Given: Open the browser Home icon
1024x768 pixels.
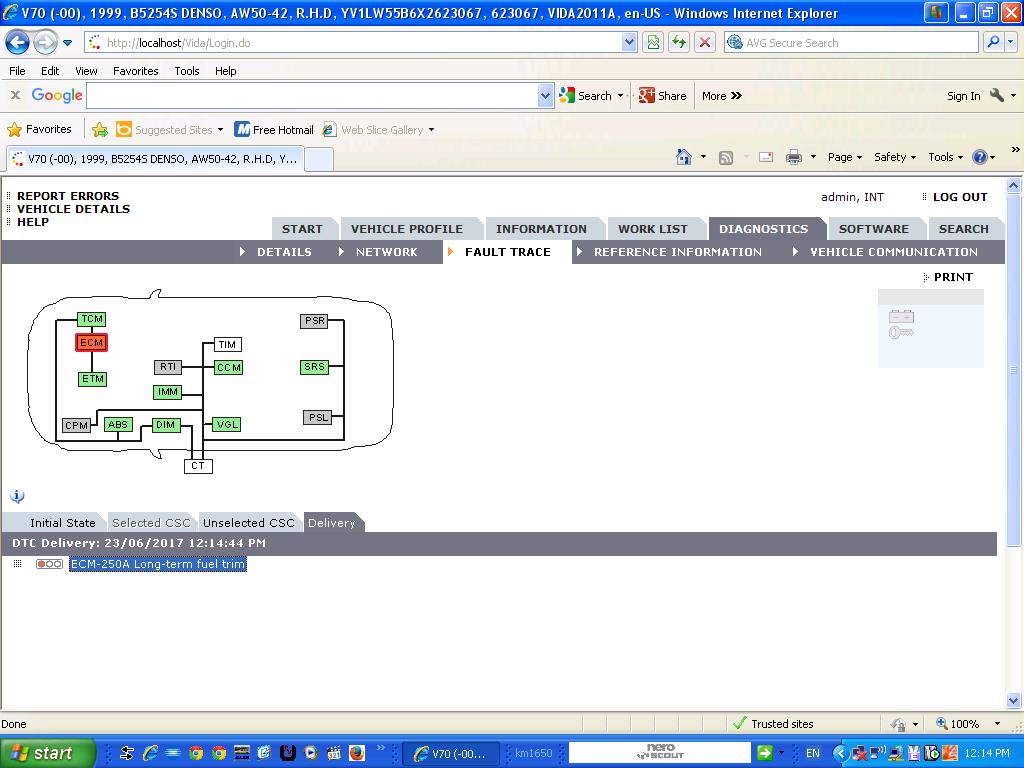Looking at the screenshot, I should tap(684, 157).
